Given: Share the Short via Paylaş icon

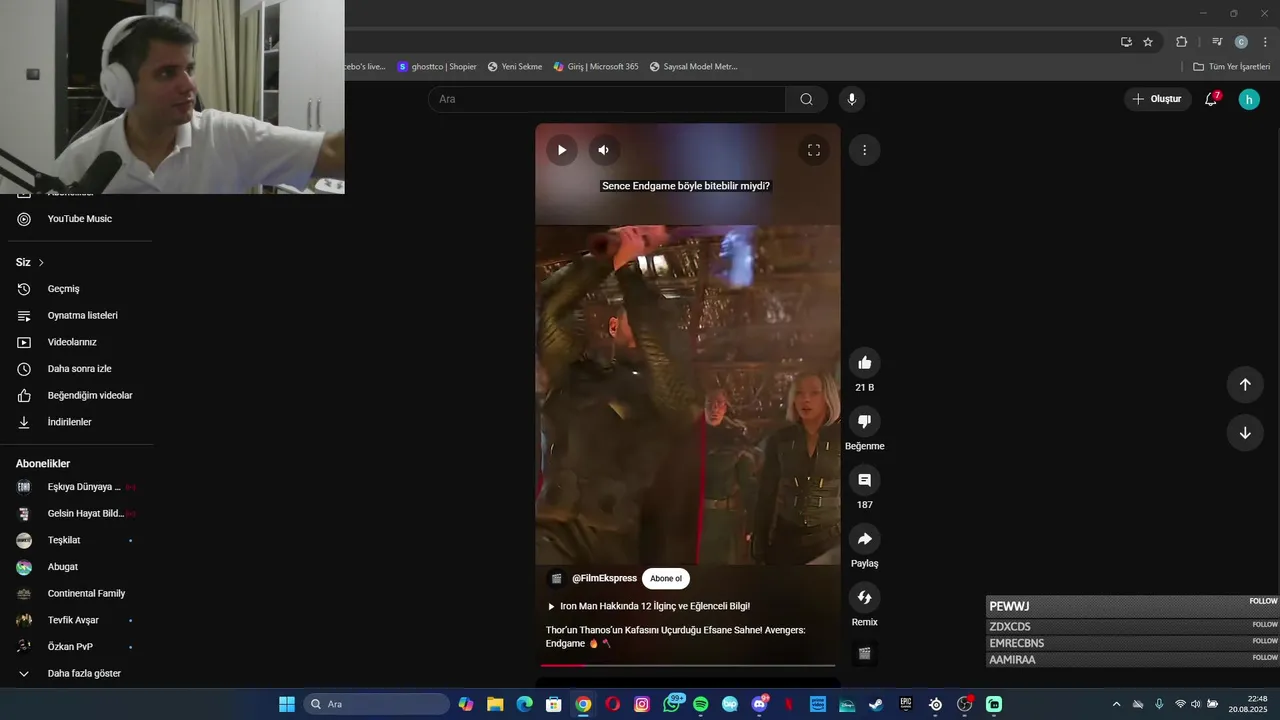Looking at the screenshot, I should [865, 539].
